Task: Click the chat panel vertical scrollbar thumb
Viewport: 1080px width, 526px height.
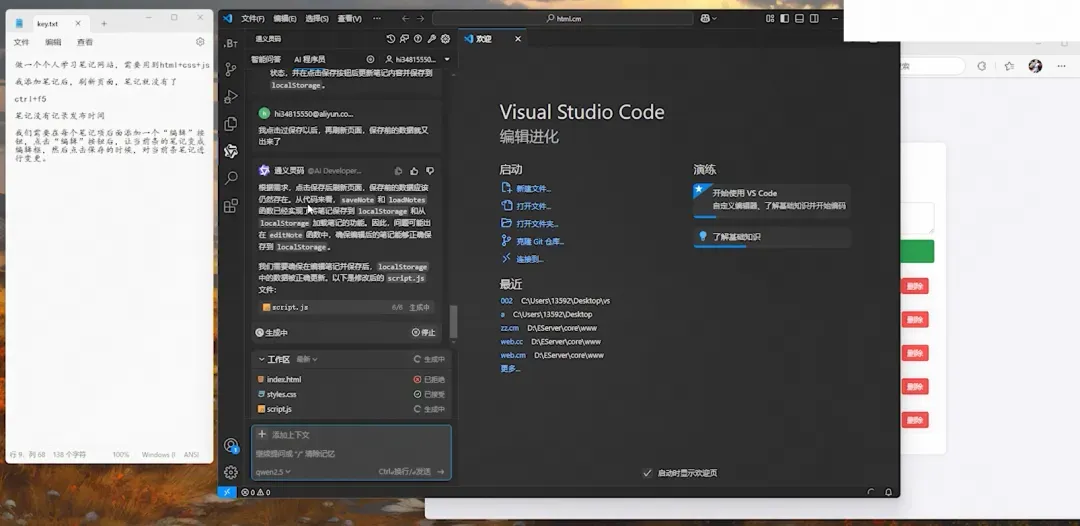Action: pos(453,322)
